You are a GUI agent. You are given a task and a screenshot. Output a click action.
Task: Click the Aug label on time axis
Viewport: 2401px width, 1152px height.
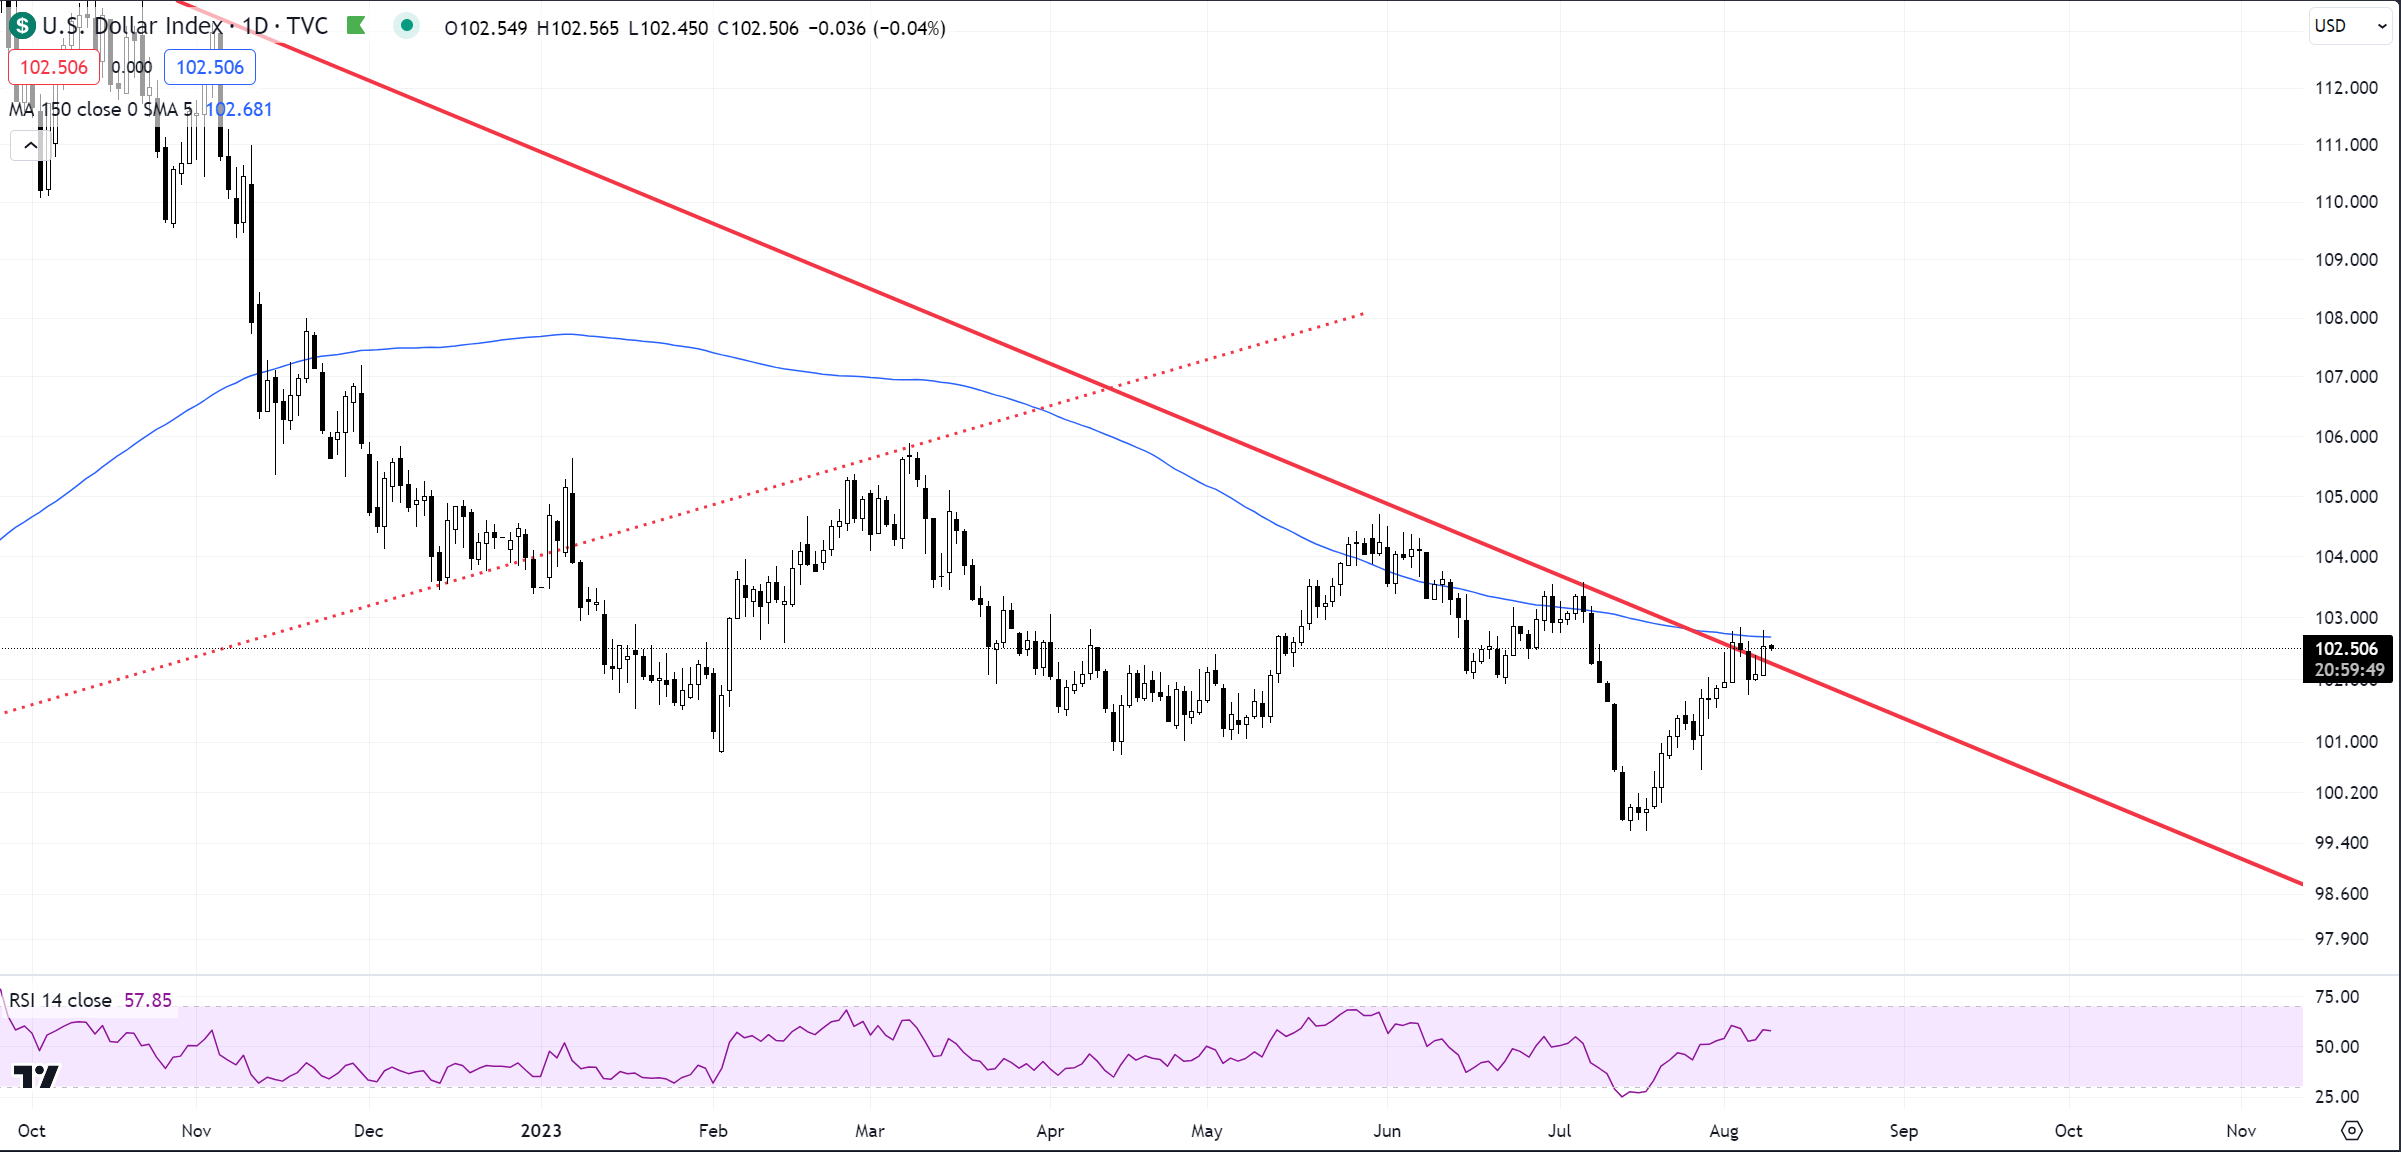pyautogui.click(x=1724, y=1131)
